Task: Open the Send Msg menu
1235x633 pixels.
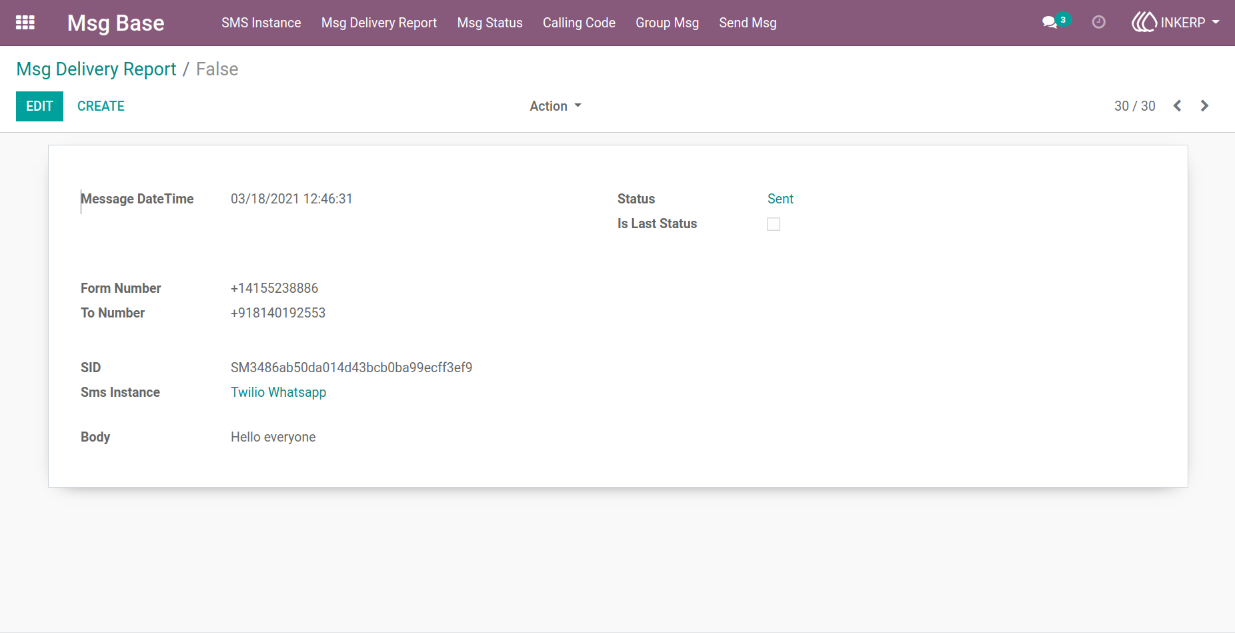Action: coord(748,23)
